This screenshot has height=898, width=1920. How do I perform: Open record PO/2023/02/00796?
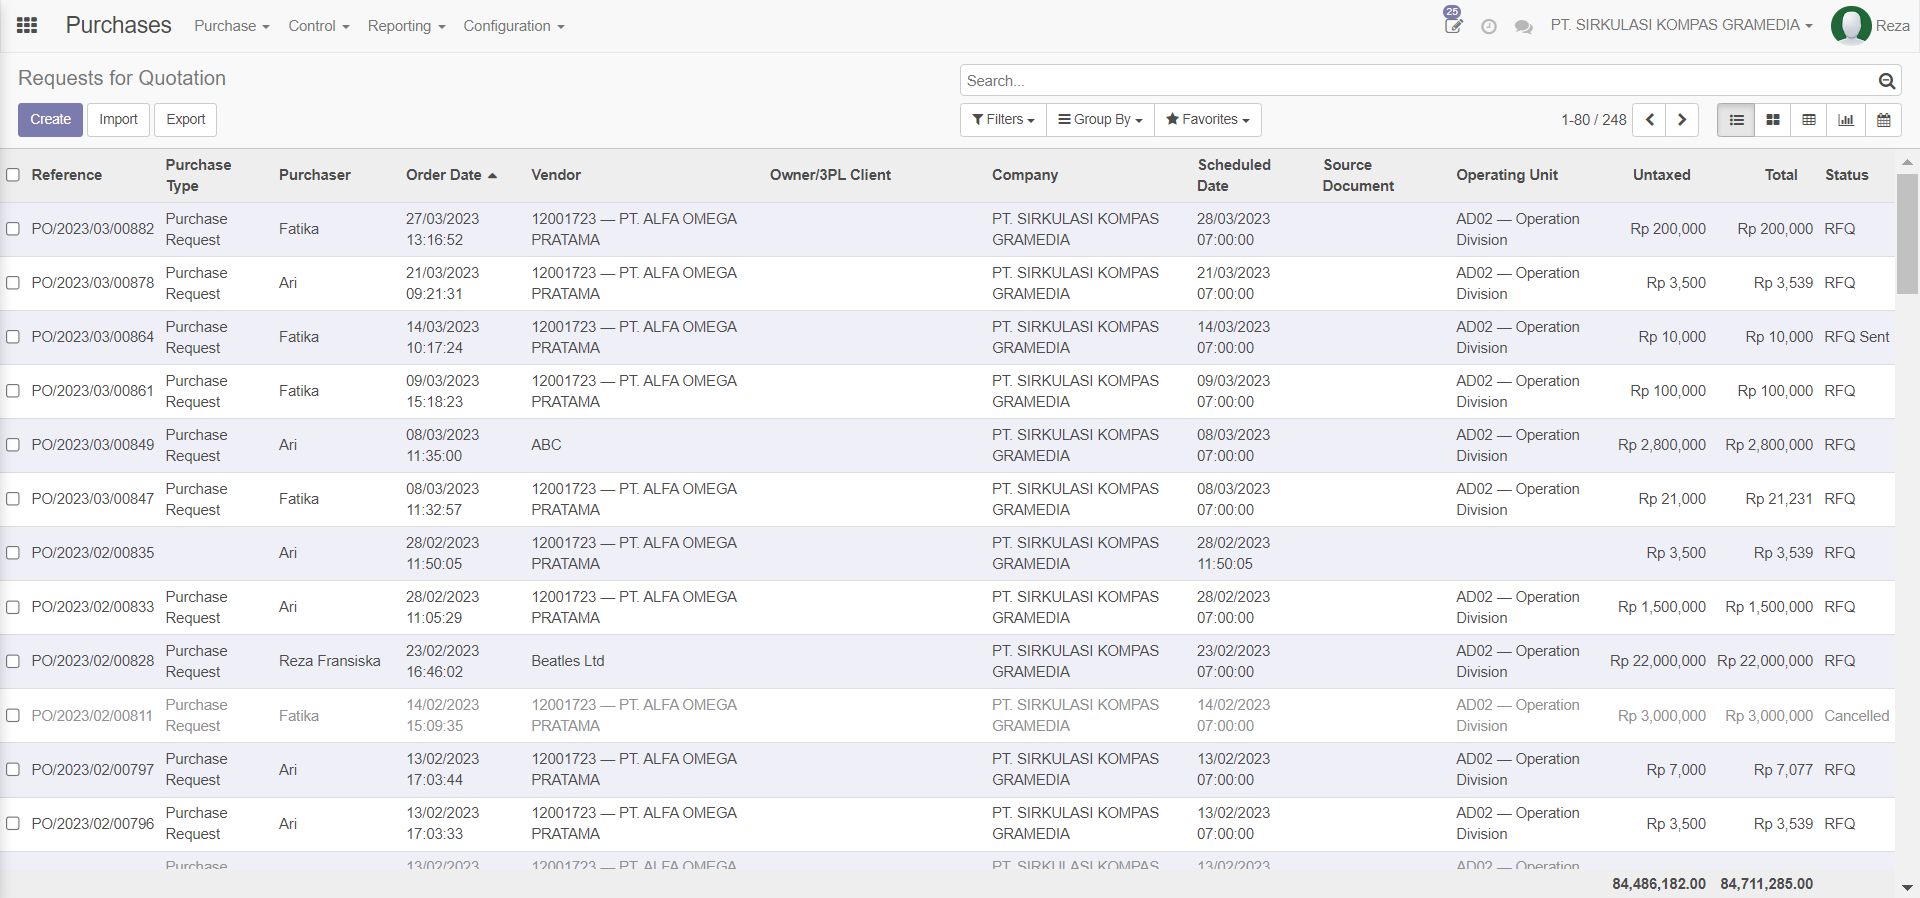tap(92, 824)
